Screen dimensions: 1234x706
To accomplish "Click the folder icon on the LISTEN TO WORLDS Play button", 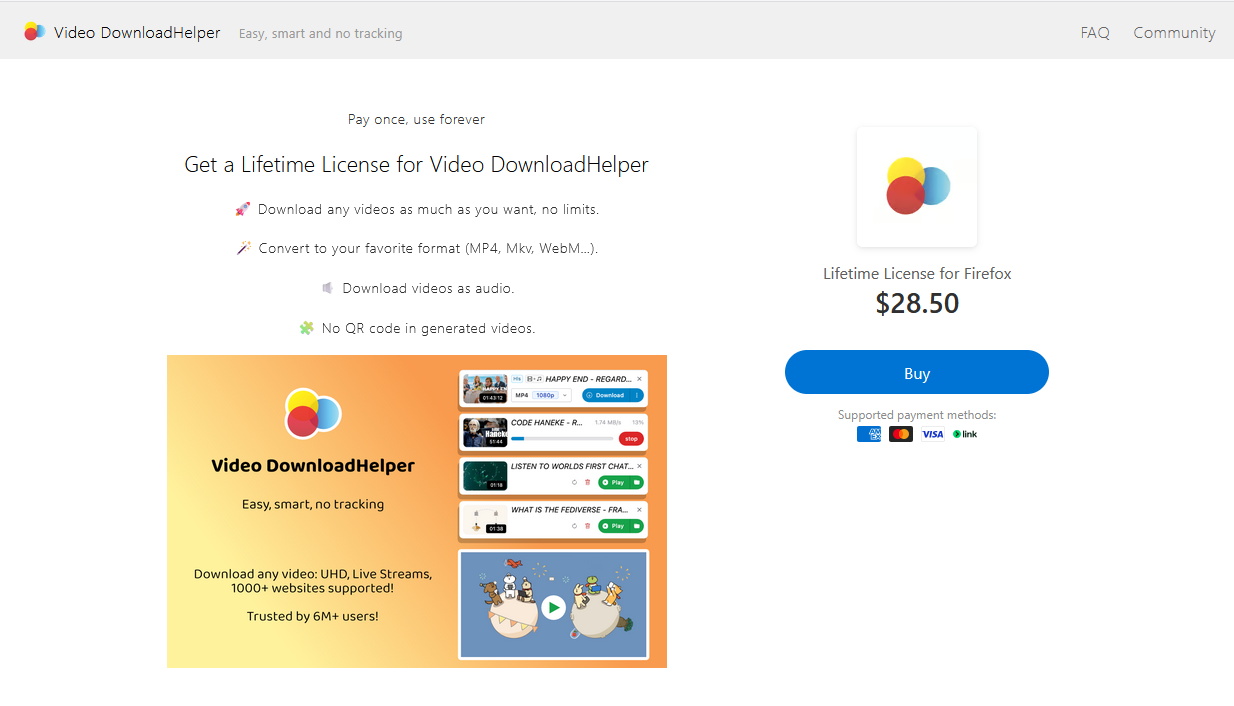I will [637, 482].
